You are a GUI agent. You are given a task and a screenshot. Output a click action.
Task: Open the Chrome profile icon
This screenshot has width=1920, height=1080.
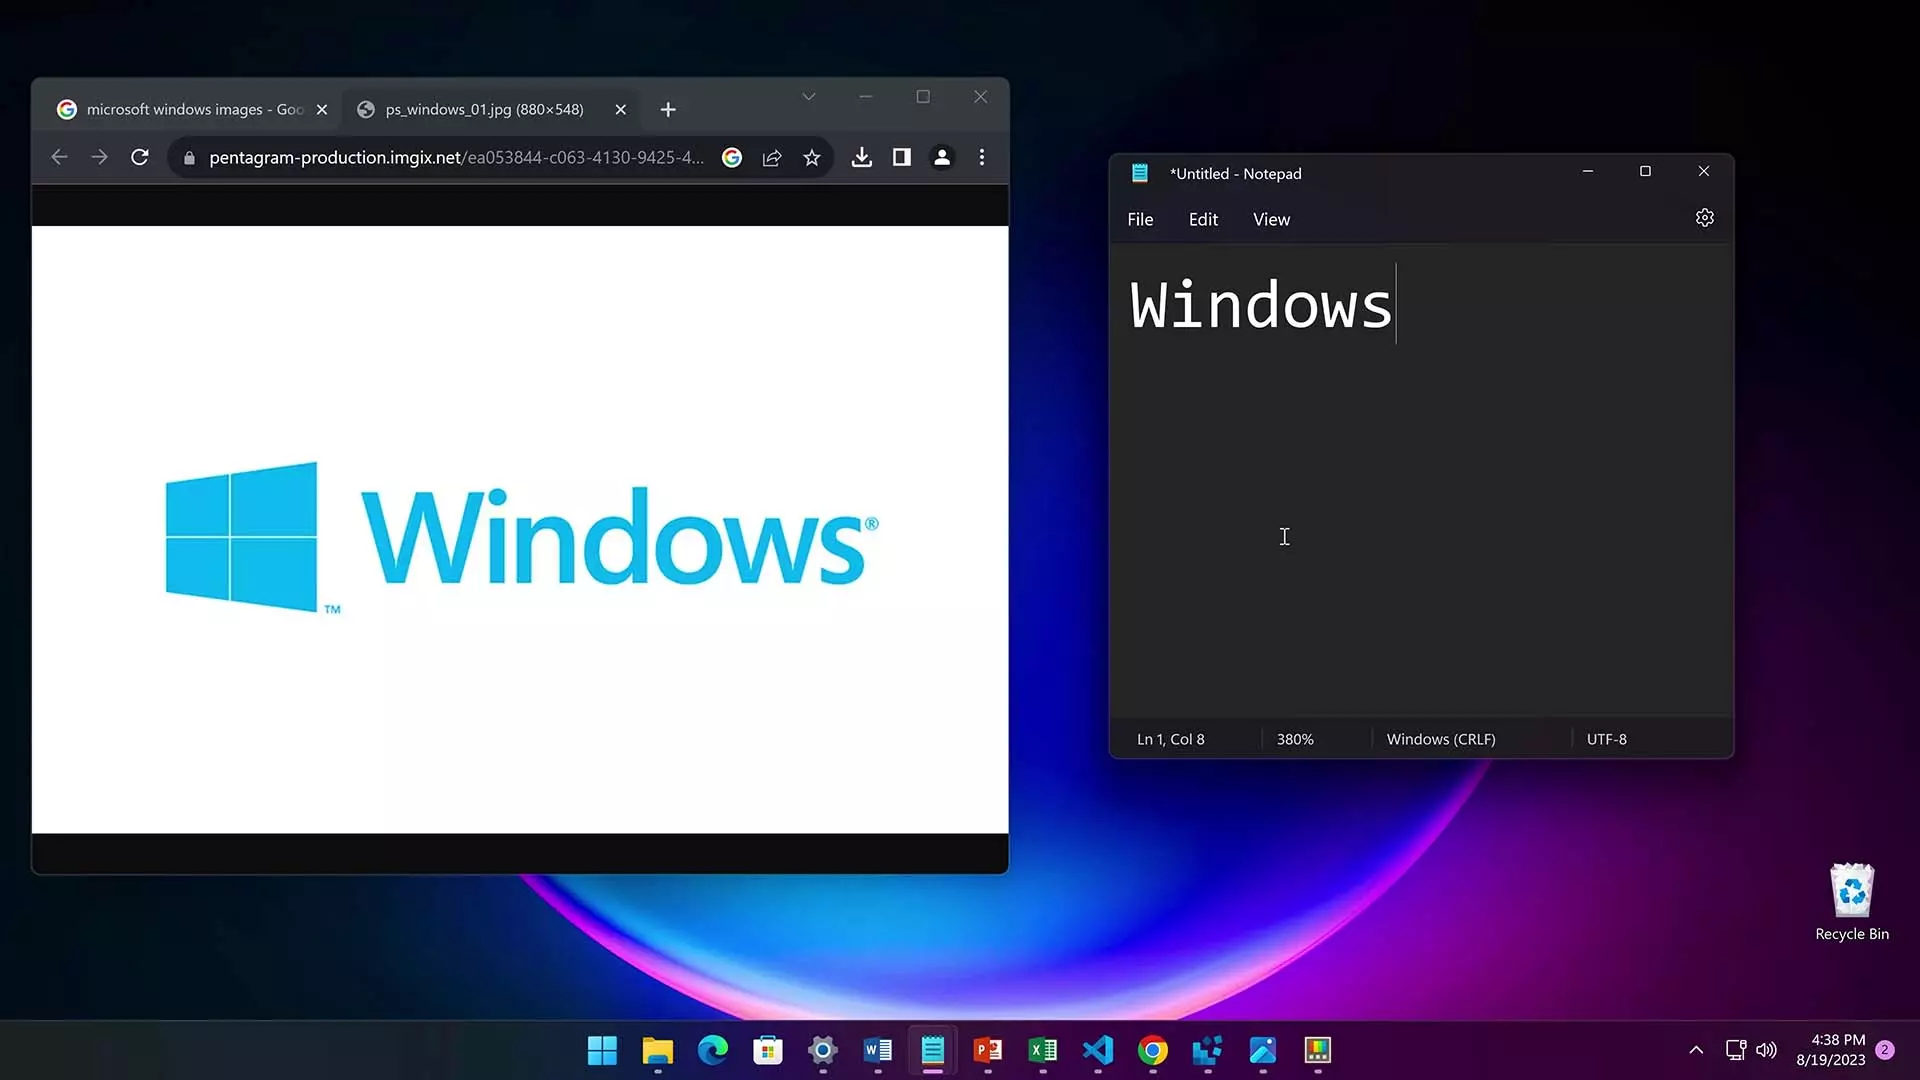[x=942, y=157]
